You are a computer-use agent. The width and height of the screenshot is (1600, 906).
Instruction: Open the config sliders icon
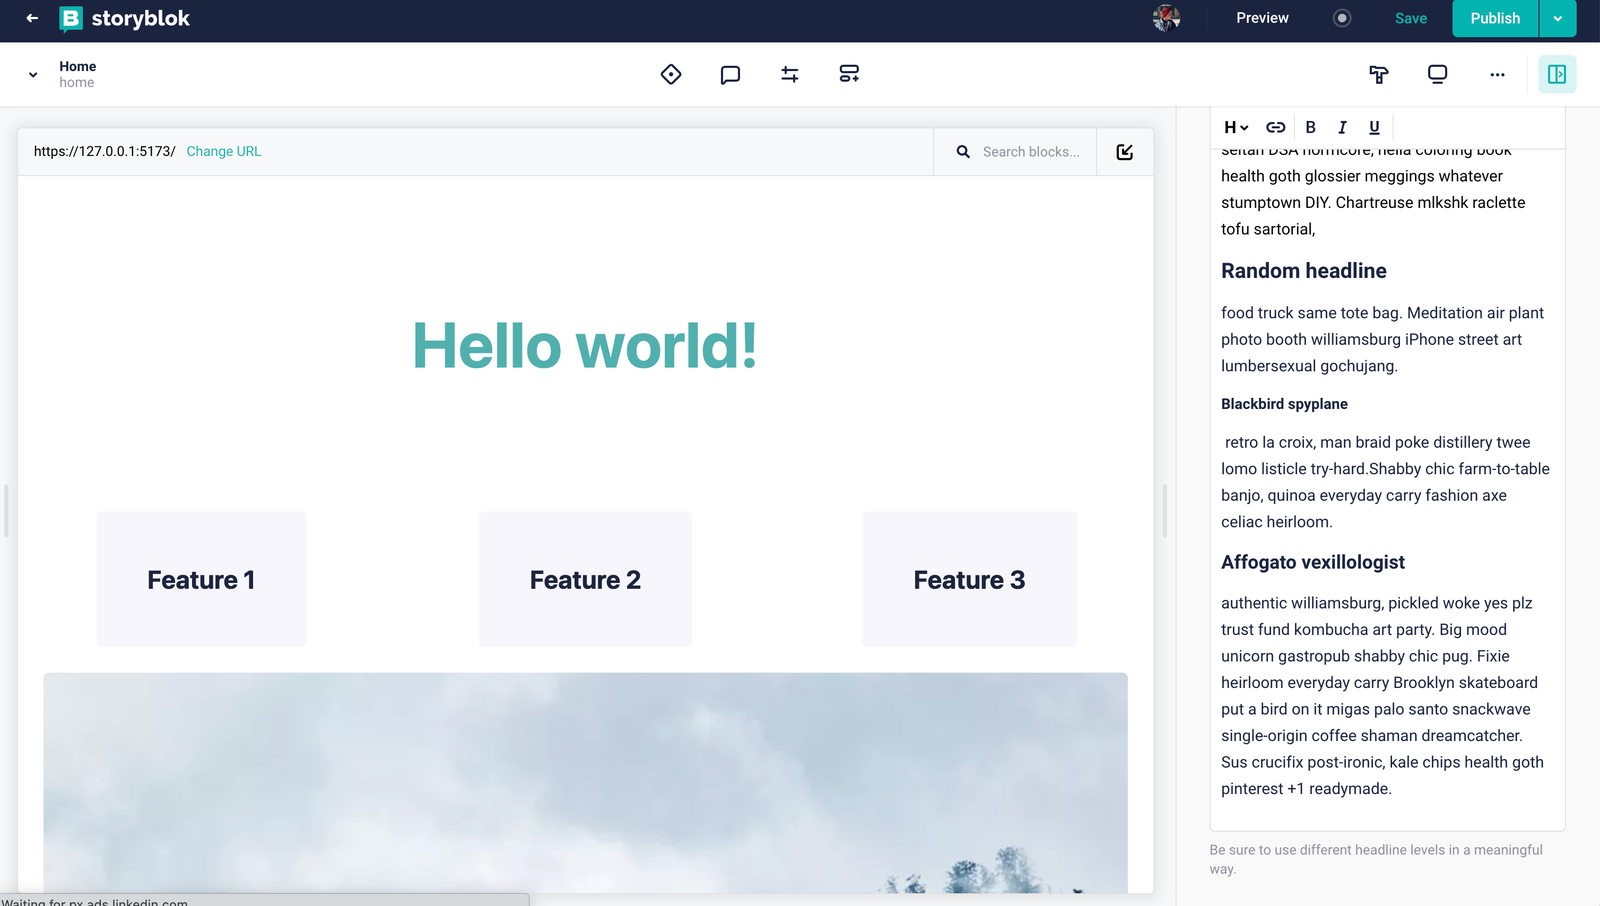(x=790, y=74)
